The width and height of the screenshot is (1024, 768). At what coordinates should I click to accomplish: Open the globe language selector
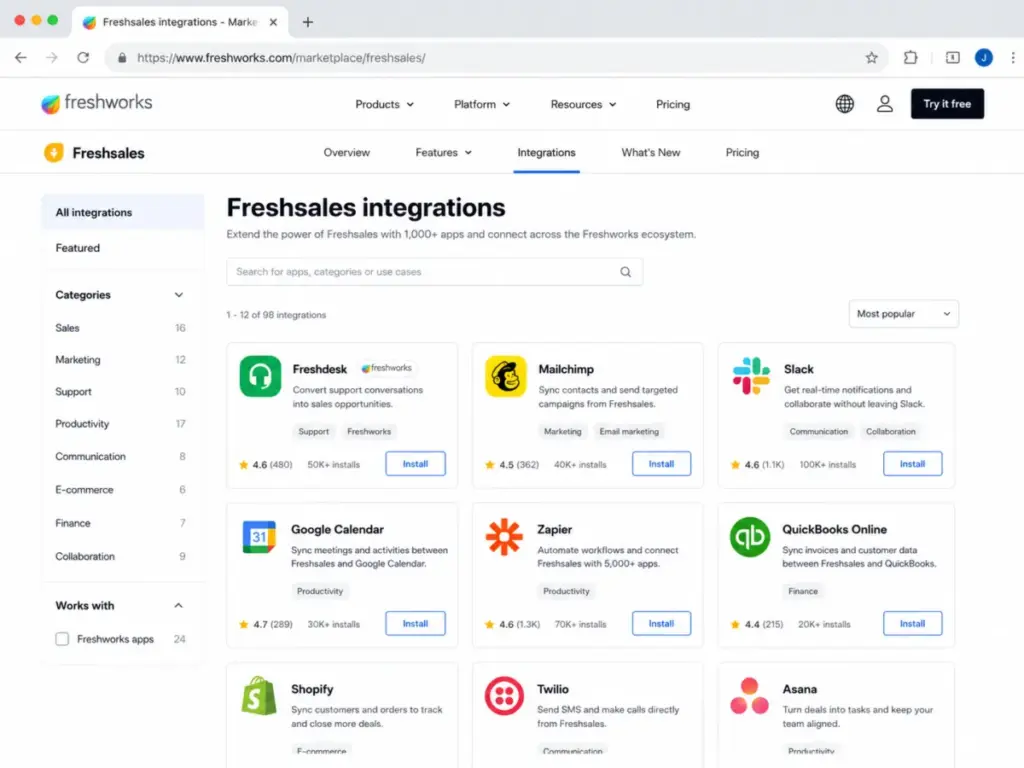844,104
